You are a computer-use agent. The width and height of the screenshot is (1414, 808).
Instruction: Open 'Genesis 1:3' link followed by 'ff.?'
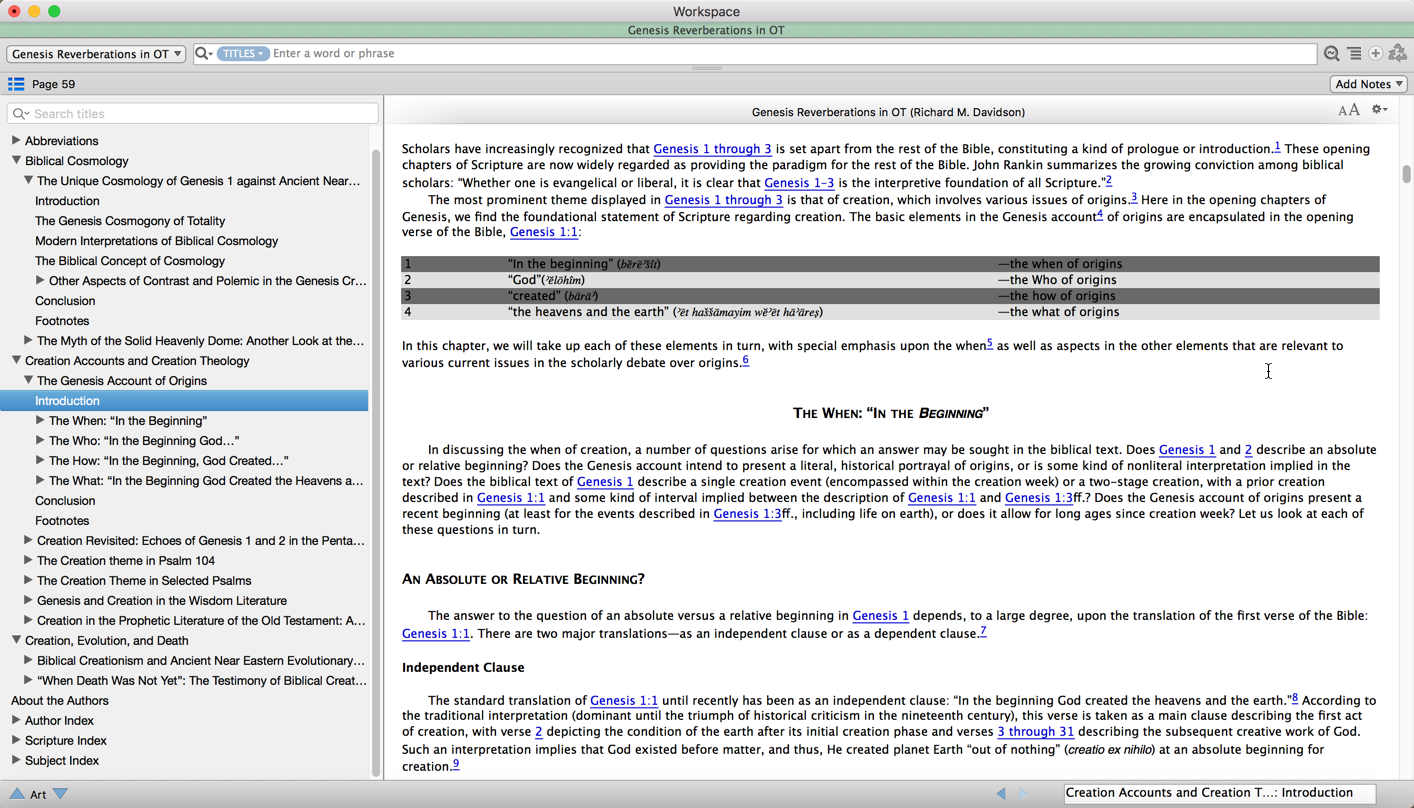1038,498
